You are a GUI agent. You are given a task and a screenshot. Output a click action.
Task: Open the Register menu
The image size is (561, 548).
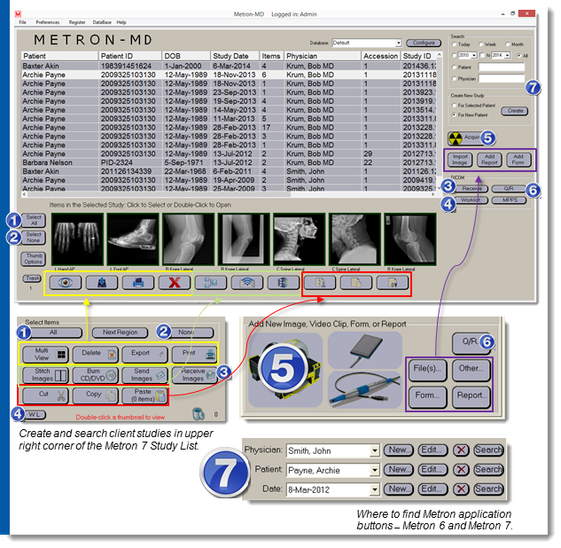click(77, 22)
